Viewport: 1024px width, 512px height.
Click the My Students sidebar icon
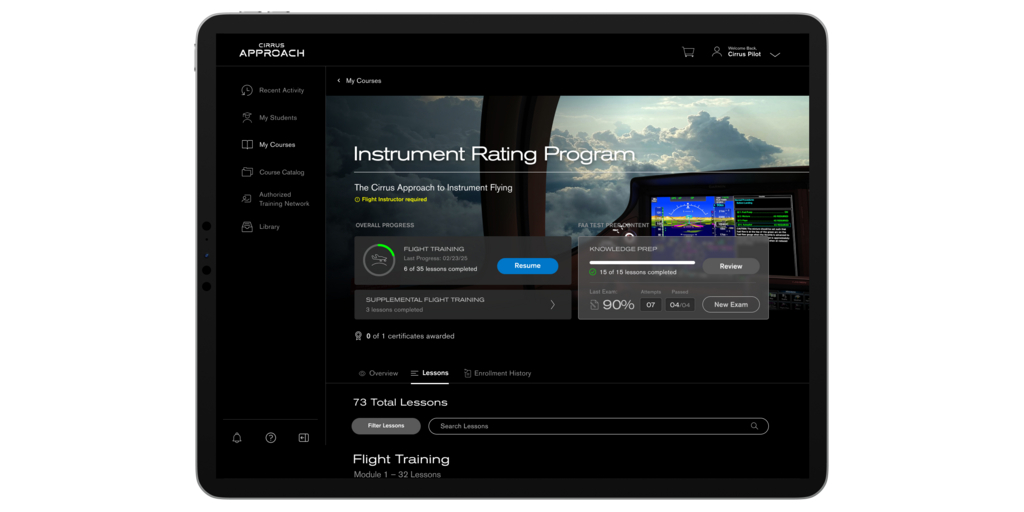247,117
